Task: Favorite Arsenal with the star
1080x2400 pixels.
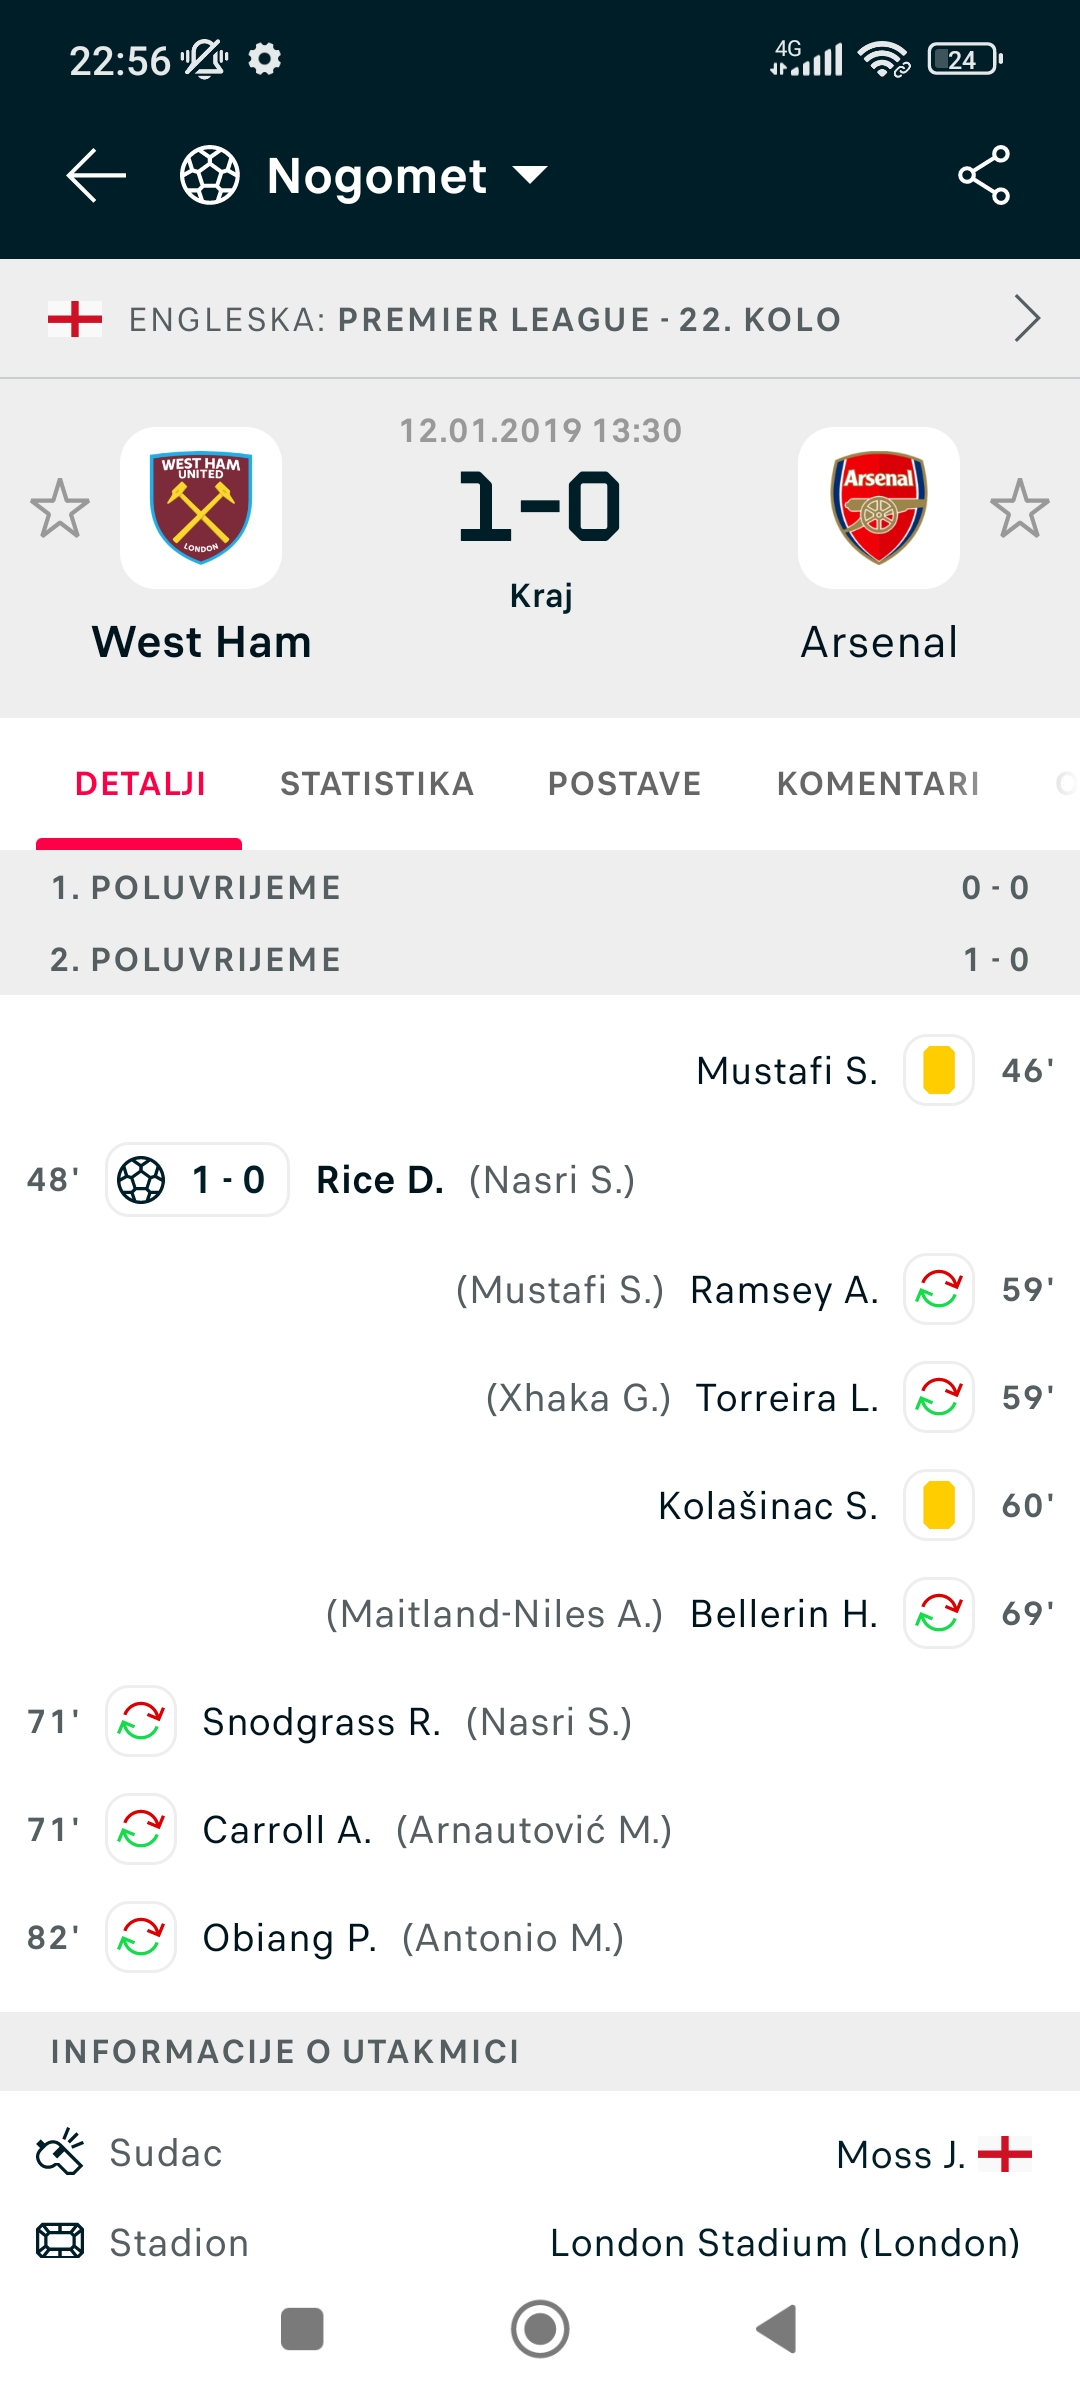Action: 1019,508
